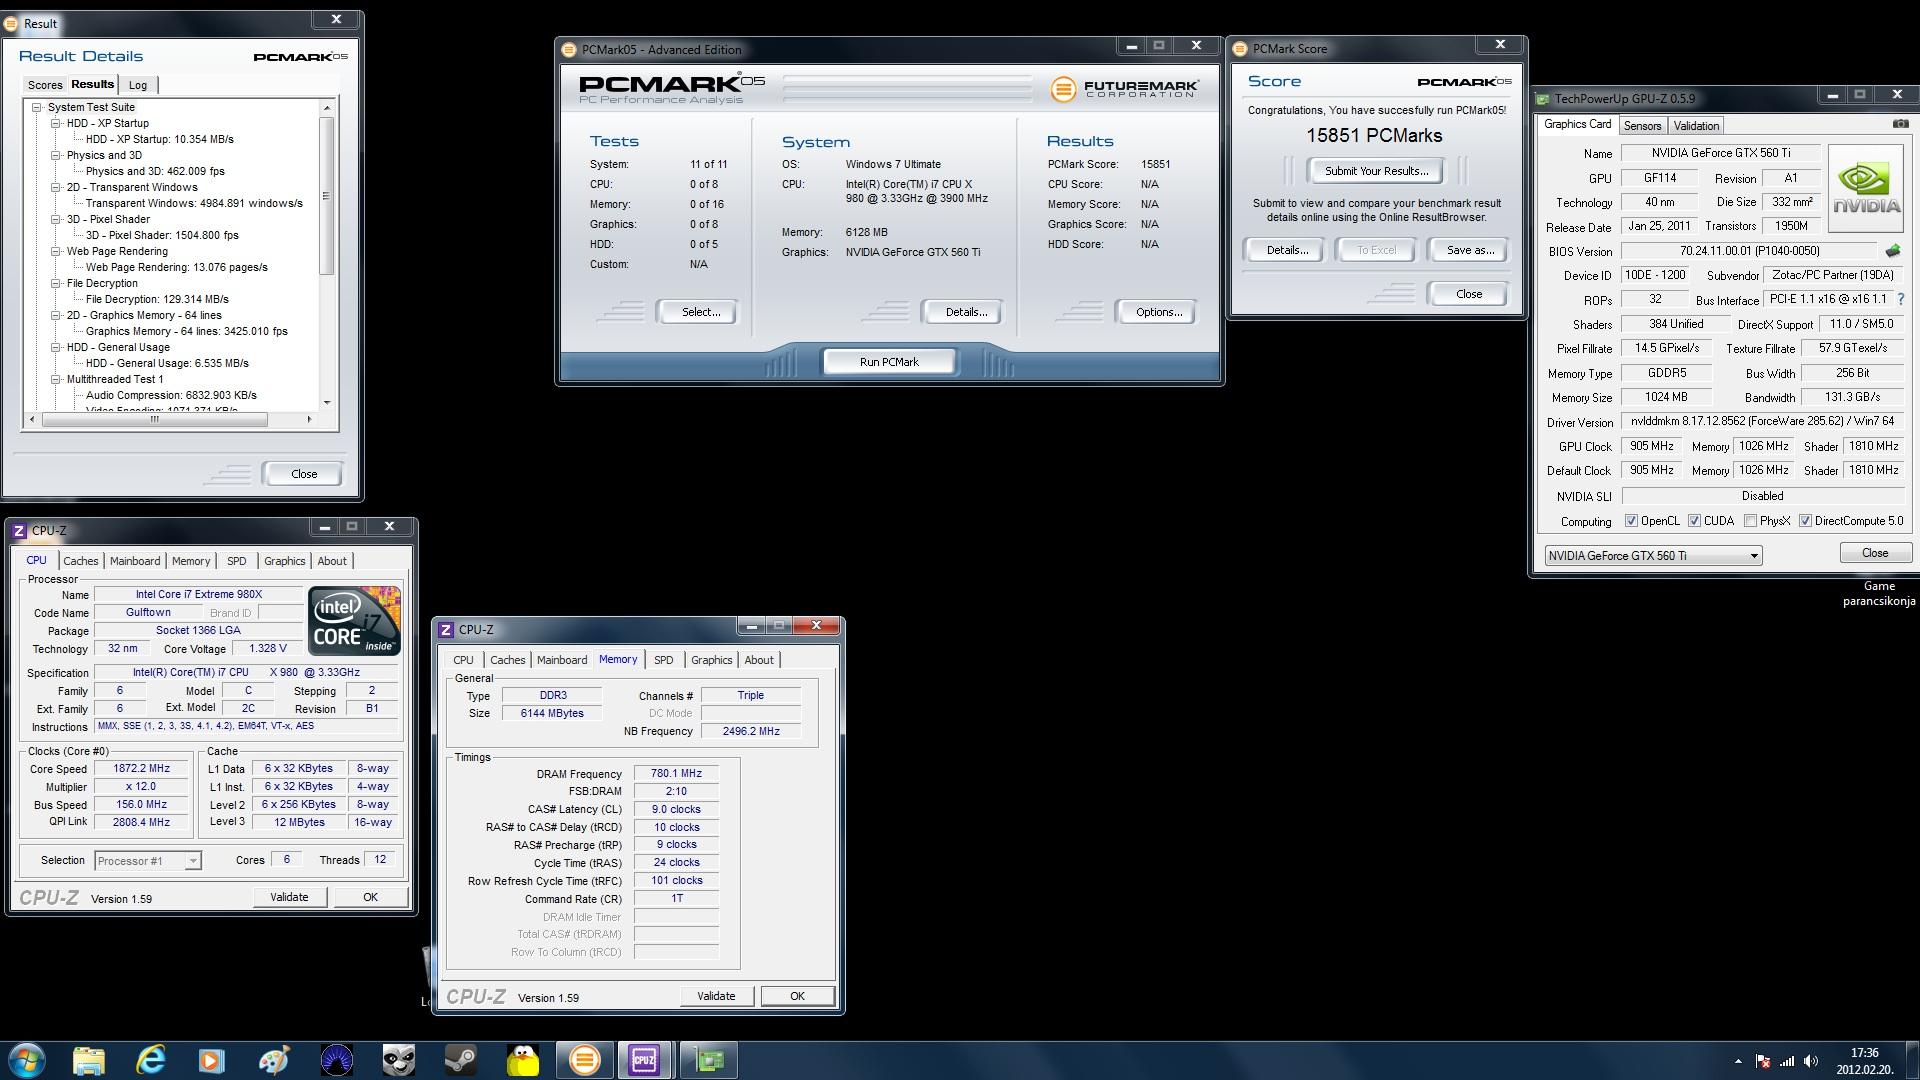Click the PCMark Score title bar icon
The height and width of the screenshot is (1080, 1920).
pos(1241,48)
